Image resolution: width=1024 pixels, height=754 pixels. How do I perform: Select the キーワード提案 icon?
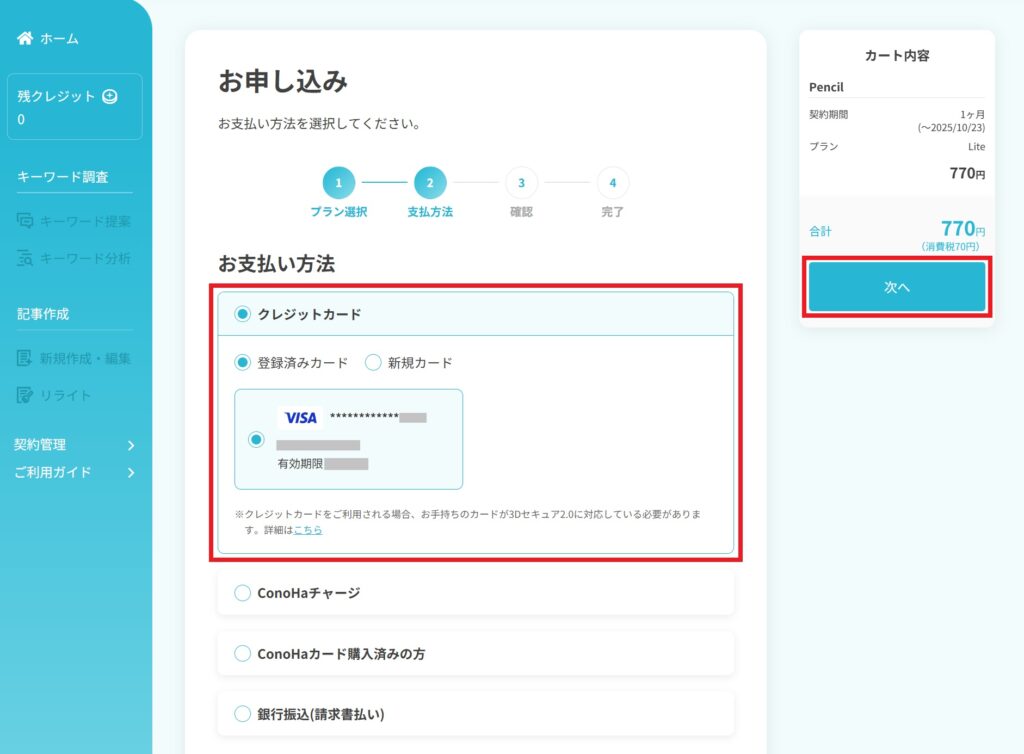coord(26,219)
